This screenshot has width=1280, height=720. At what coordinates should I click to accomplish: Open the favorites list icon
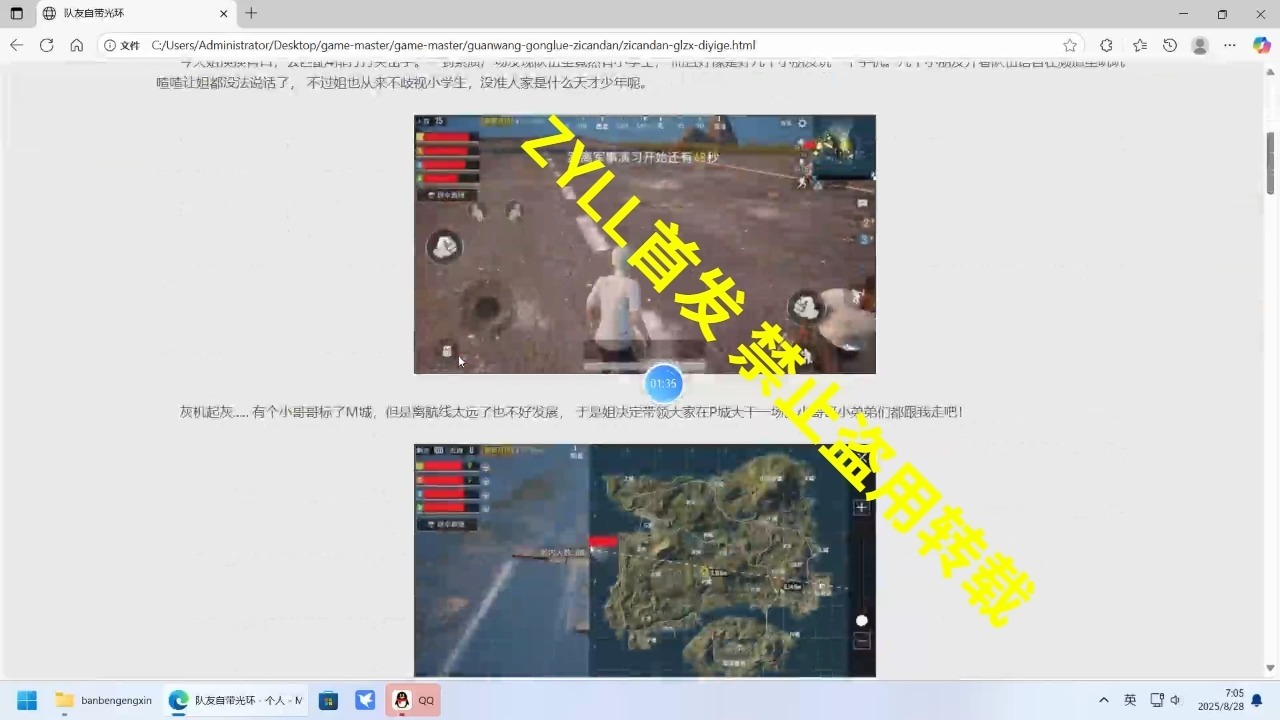tap(1140, 45)
